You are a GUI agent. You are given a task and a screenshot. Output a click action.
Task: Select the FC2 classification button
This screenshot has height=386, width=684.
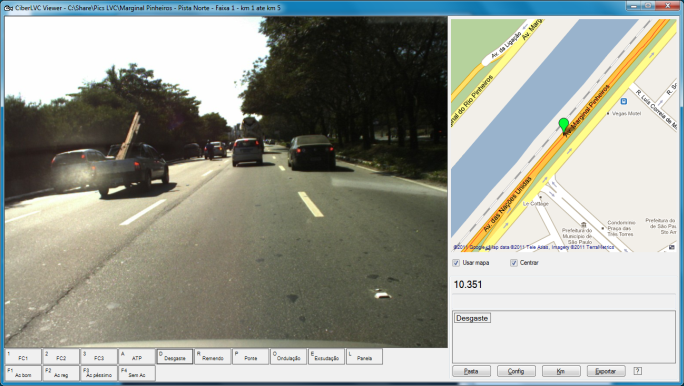(x=61, y=356)
